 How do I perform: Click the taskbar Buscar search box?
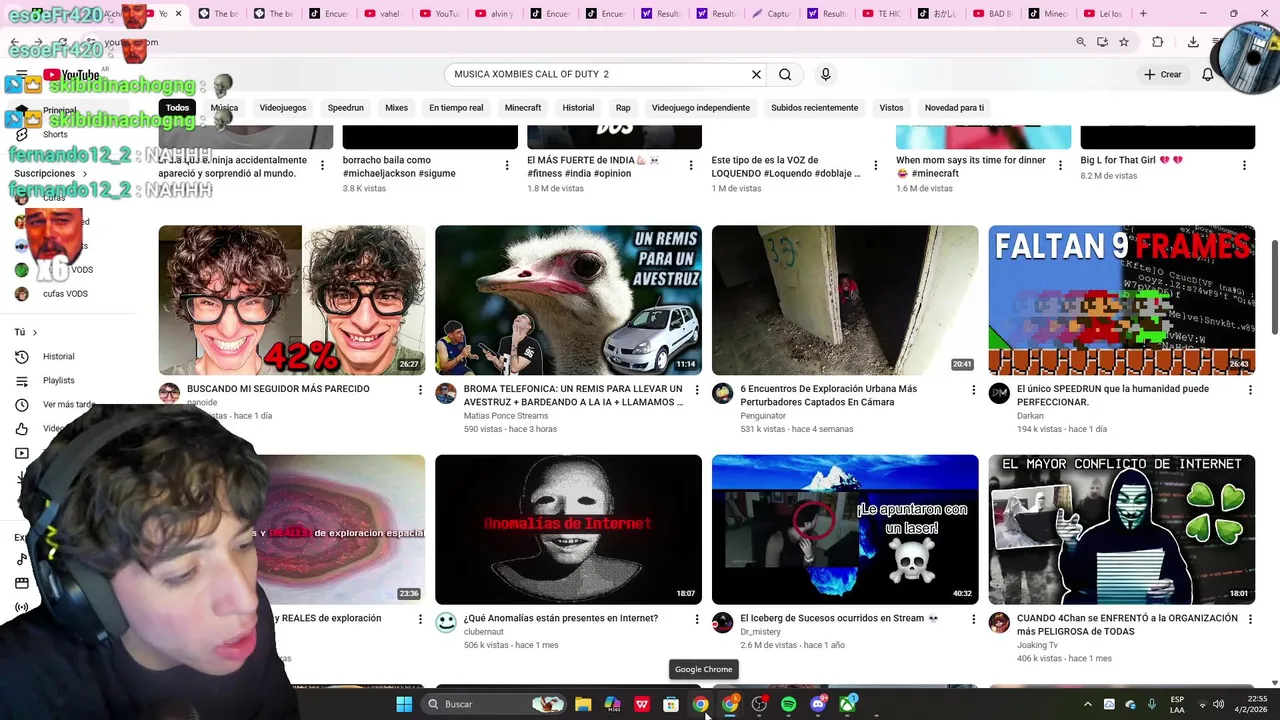[x=494, y=704]
